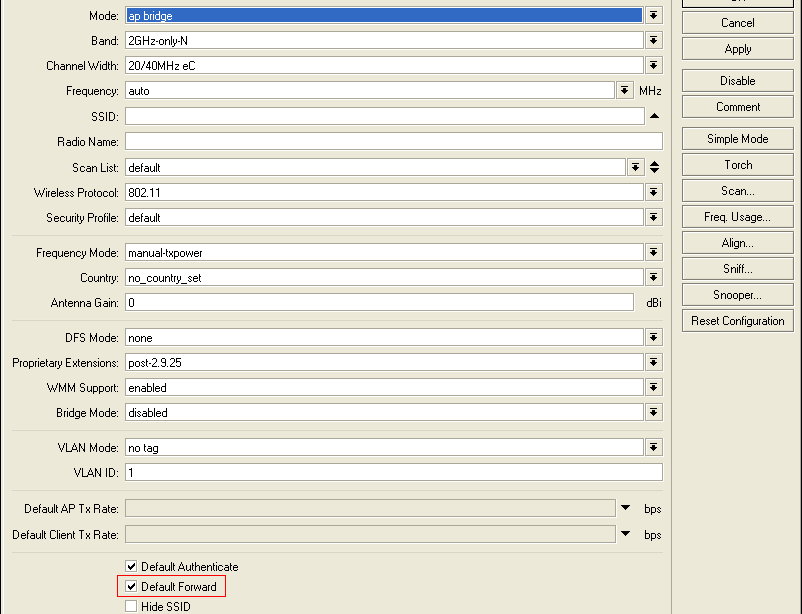Image resolution: width=802 pixels, height=614 pixels.
Task: Open the Country dropdown arrow
Action: [x=653, y=277]
